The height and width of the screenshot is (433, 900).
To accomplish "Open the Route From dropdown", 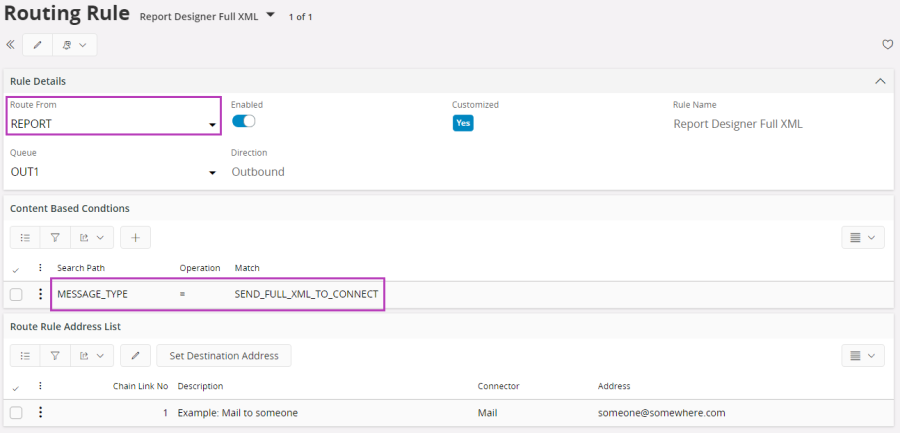I will click(212, 125).
